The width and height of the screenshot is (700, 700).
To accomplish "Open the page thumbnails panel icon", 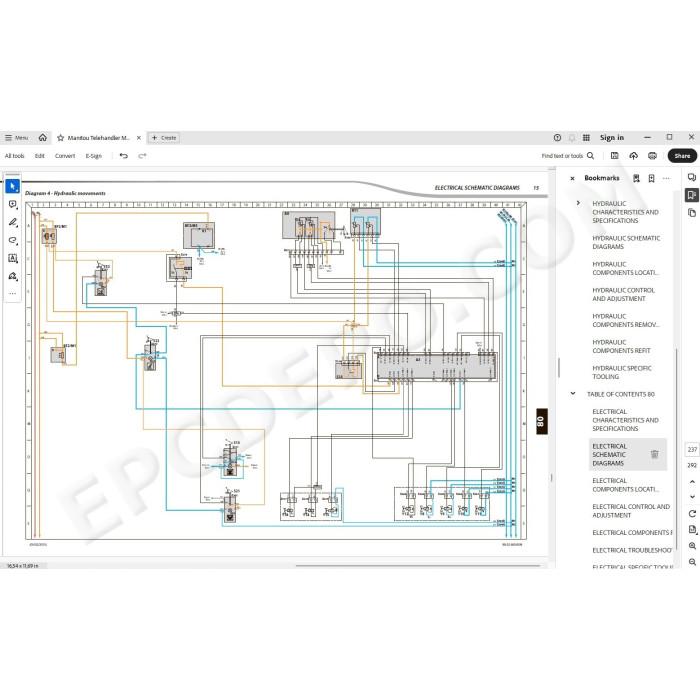I will pos(692,213).
